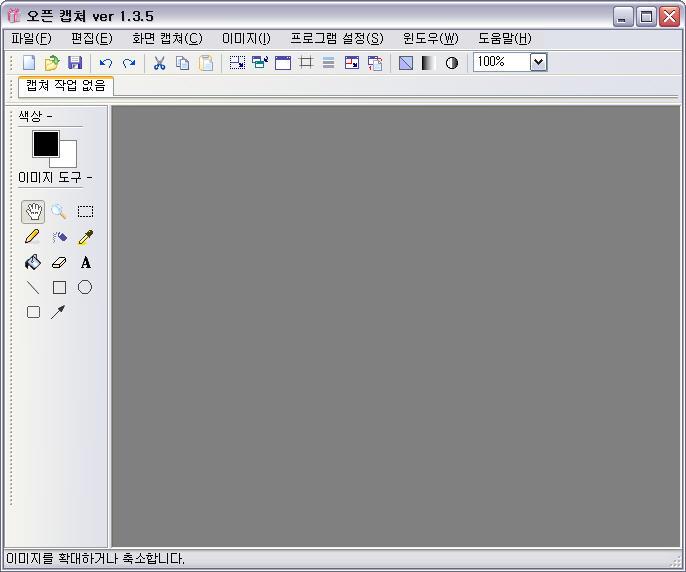Select the 캡쳐 작업 없음 tab
Viewport: 686px width, 572px height.
pos(66,86)
